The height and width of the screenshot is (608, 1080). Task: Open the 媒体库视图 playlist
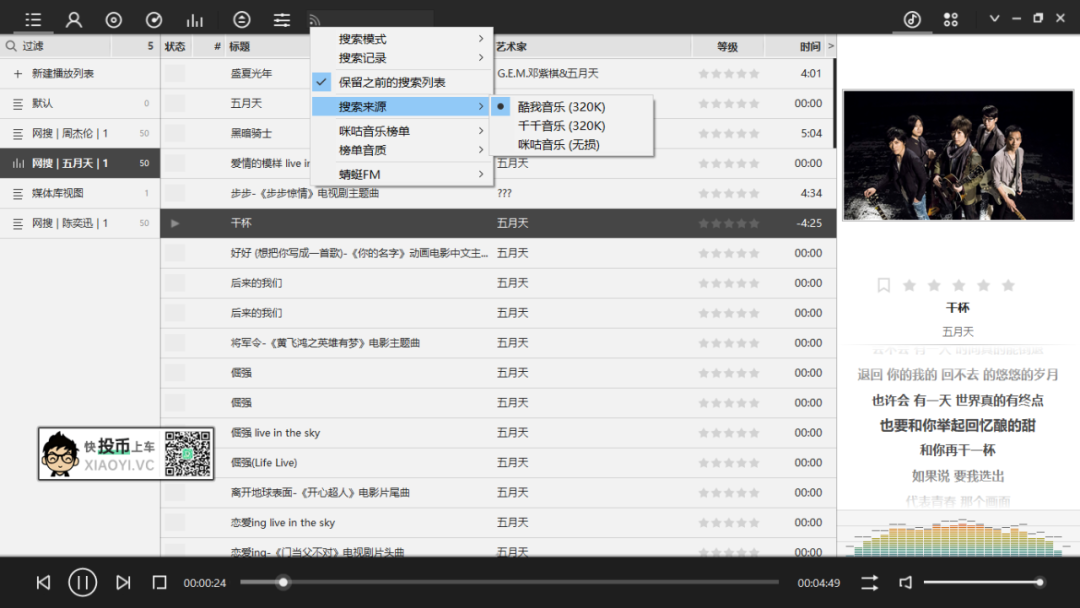80,193
